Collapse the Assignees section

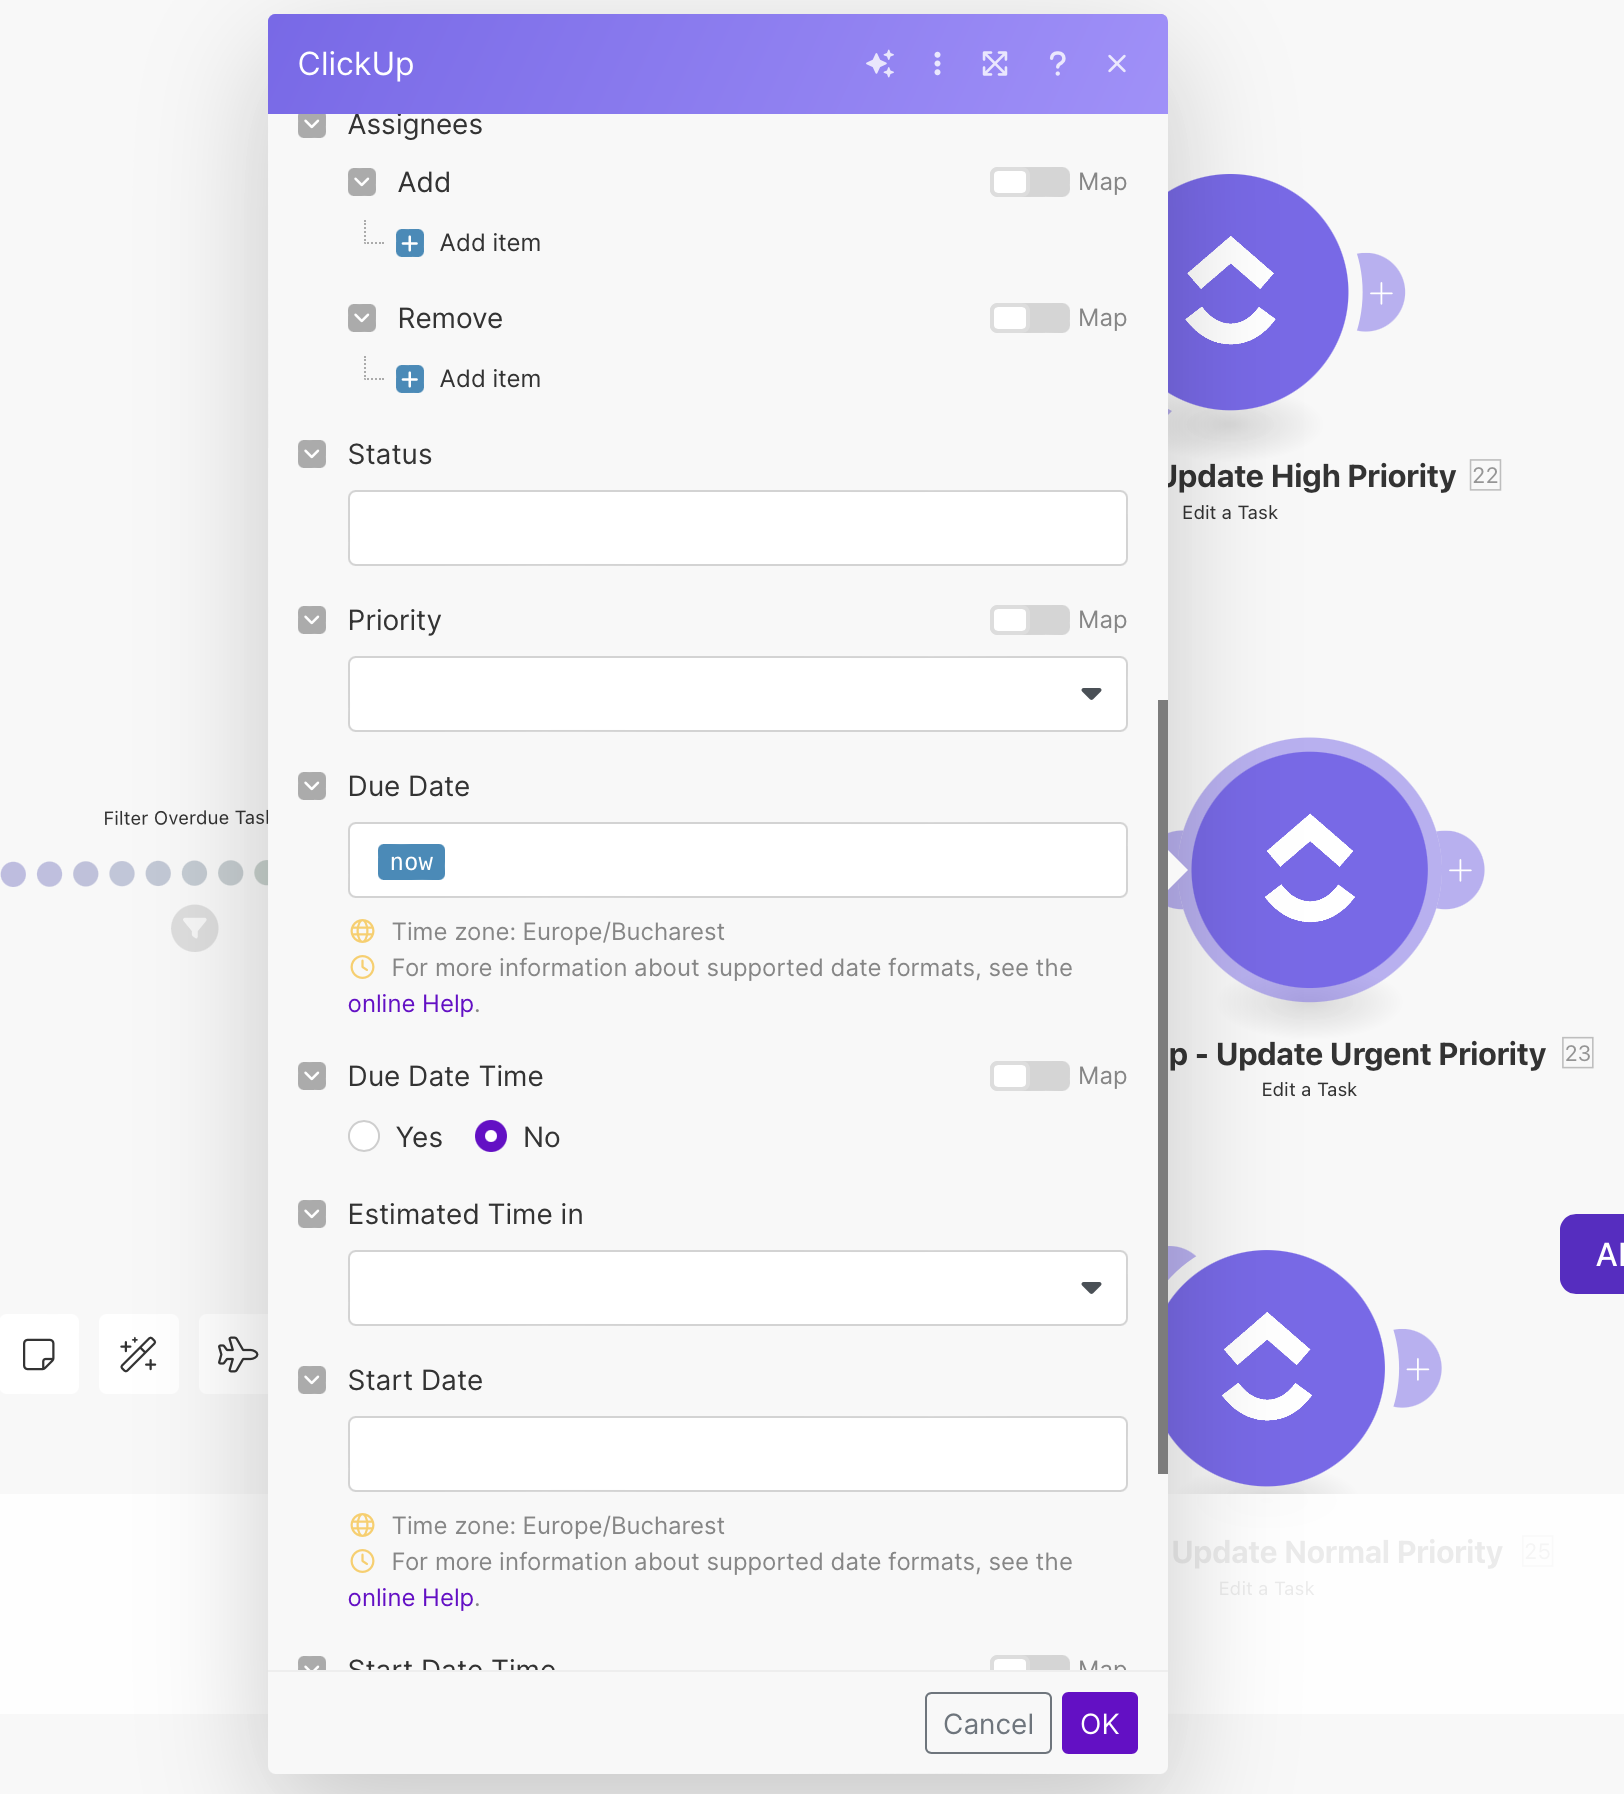[311, 124]
